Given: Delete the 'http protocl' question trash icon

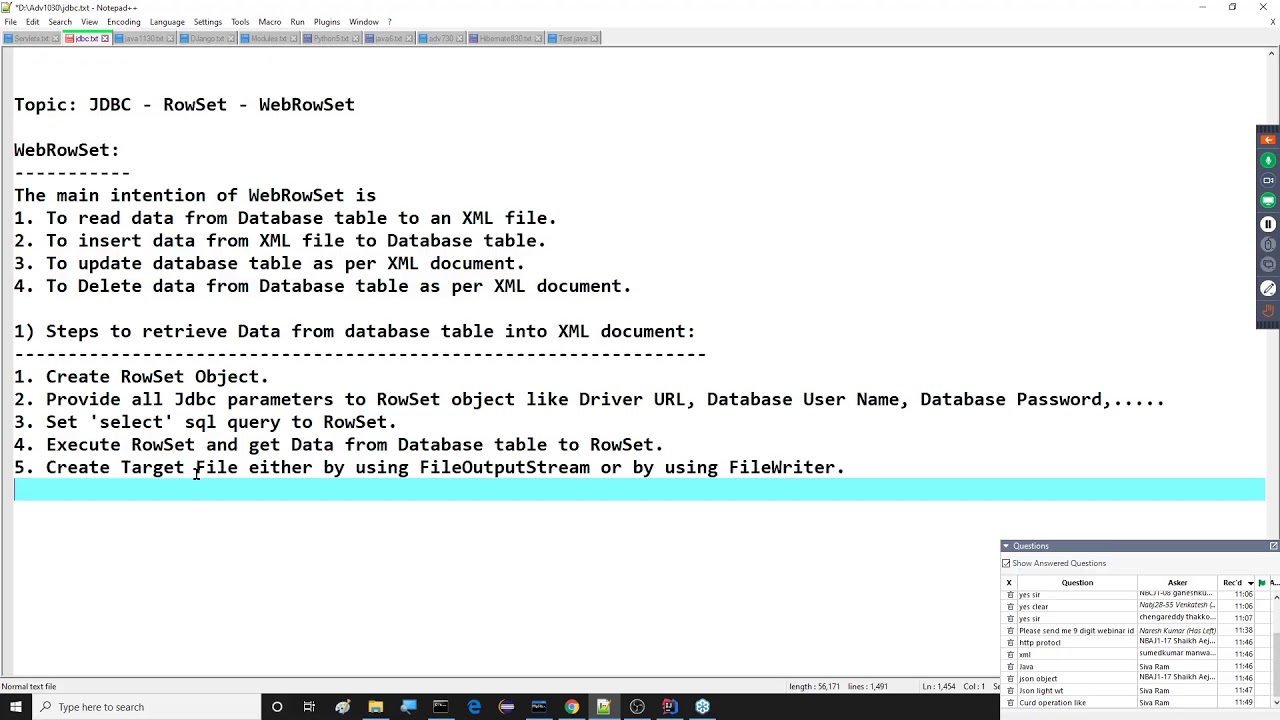Looking at the screenshot, I should tap(1010, 643).
